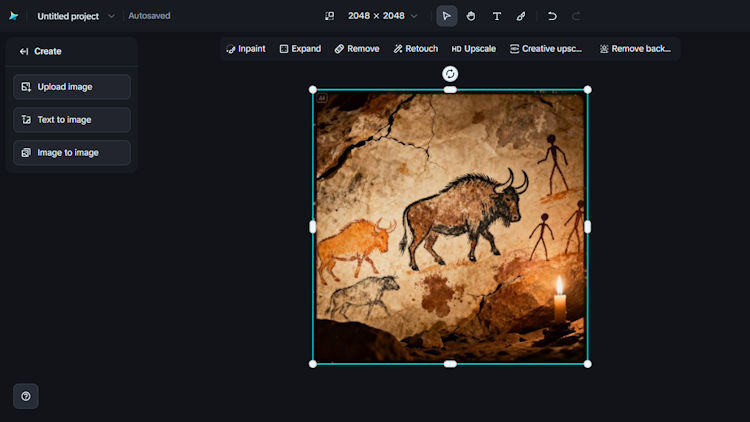Viewport: 750px width, 422px height.
Task: Choose the HD Upscale option
Action: 474,49
